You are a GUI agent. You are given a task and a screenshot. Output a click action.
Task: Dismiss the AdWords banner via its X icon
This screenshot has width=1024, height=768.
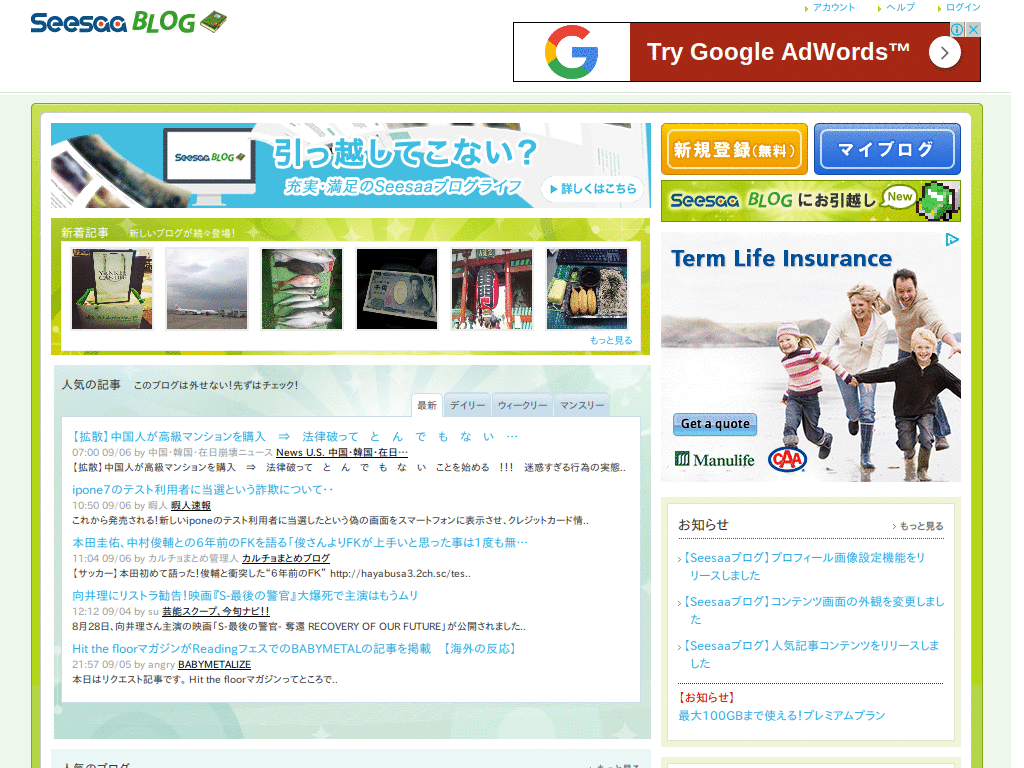973,29
